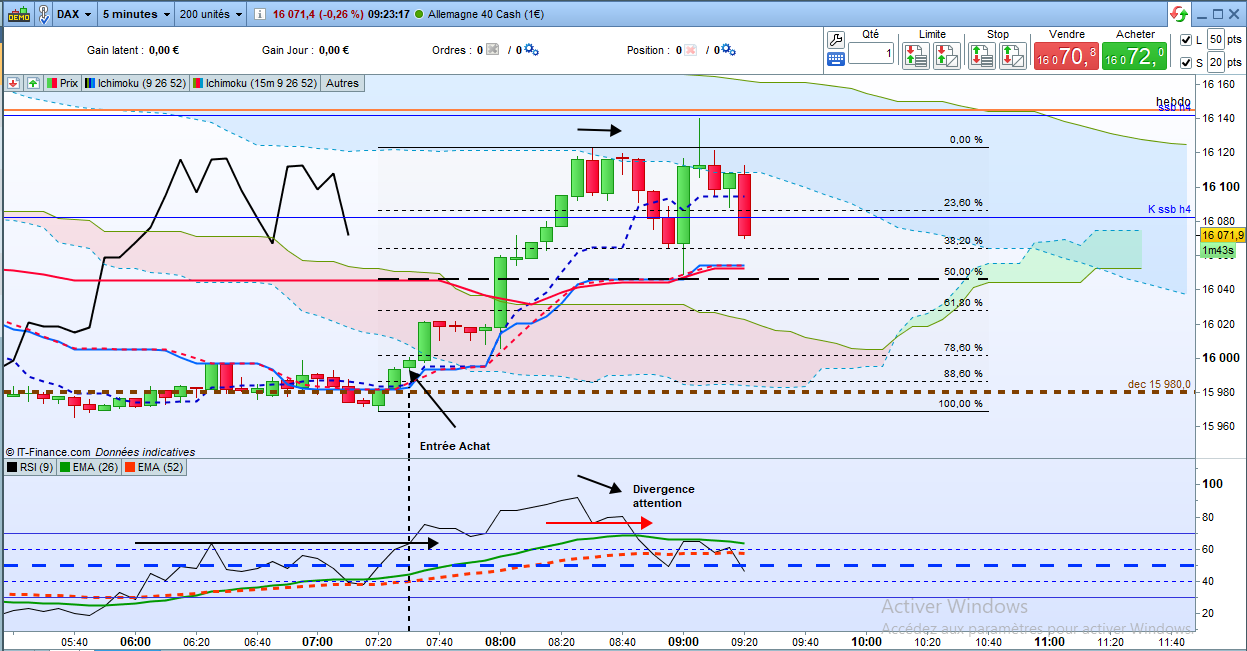Click the Gain latent 0,00 € value
Viewport: 1247px width, 651px height.
162,50
